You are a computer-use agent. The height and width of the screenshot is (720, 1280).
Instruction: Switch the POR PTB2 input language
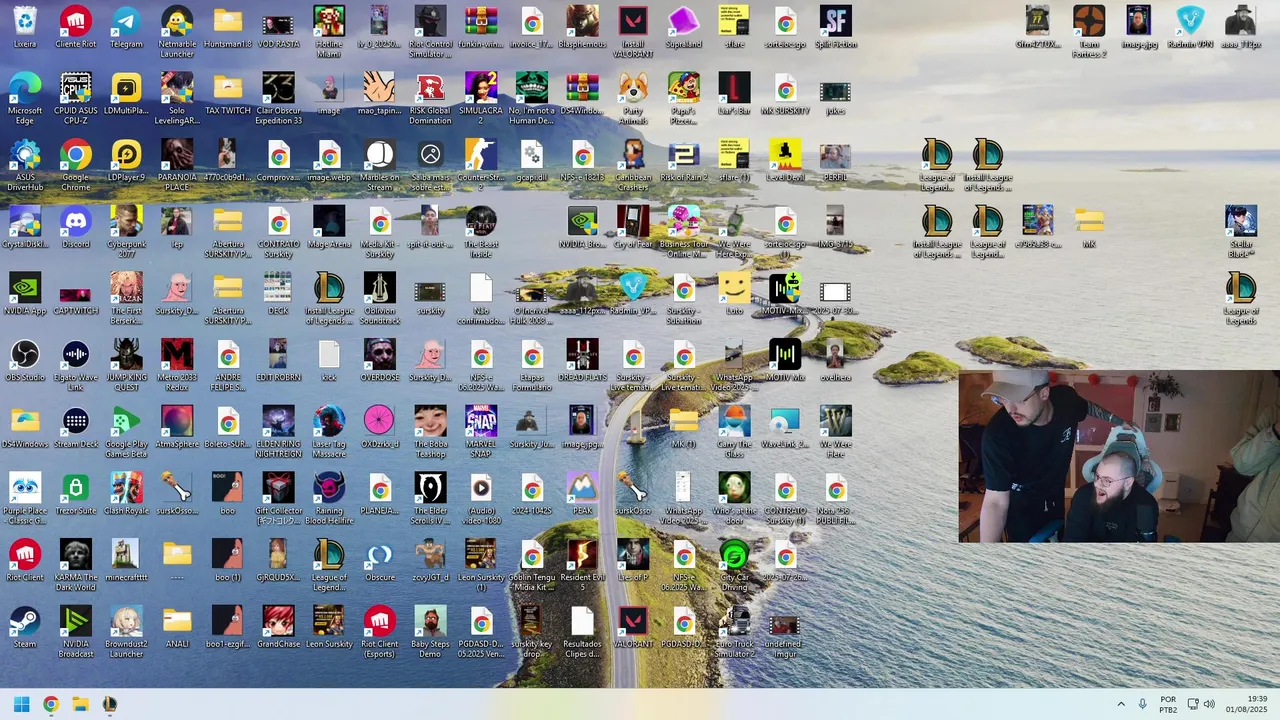click(1168, 704)
